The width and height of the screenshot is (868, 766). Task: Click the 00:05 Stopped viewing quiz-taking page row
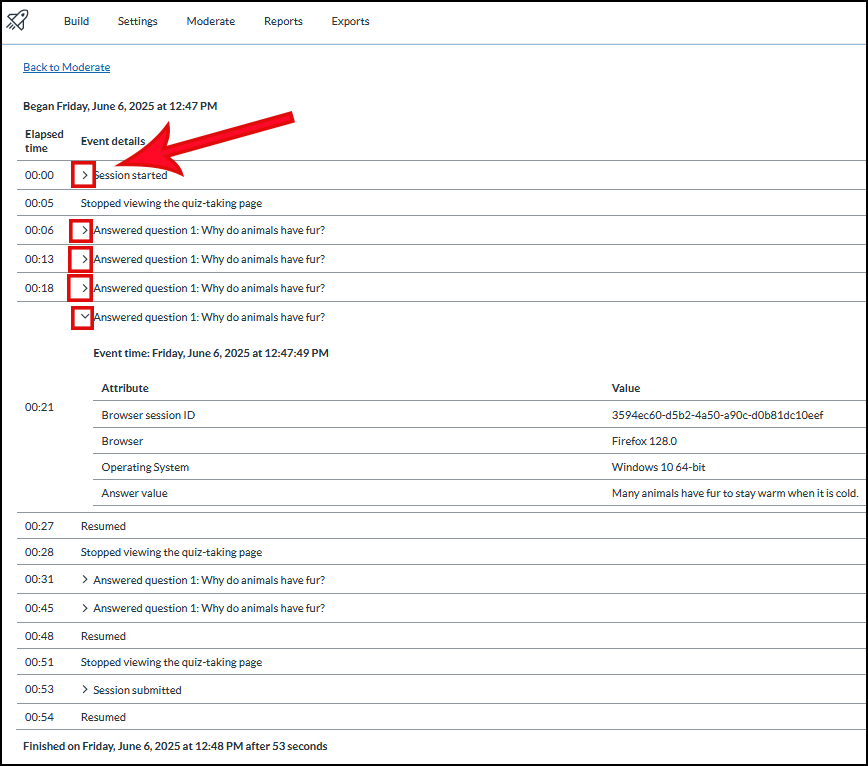point(442,203)
